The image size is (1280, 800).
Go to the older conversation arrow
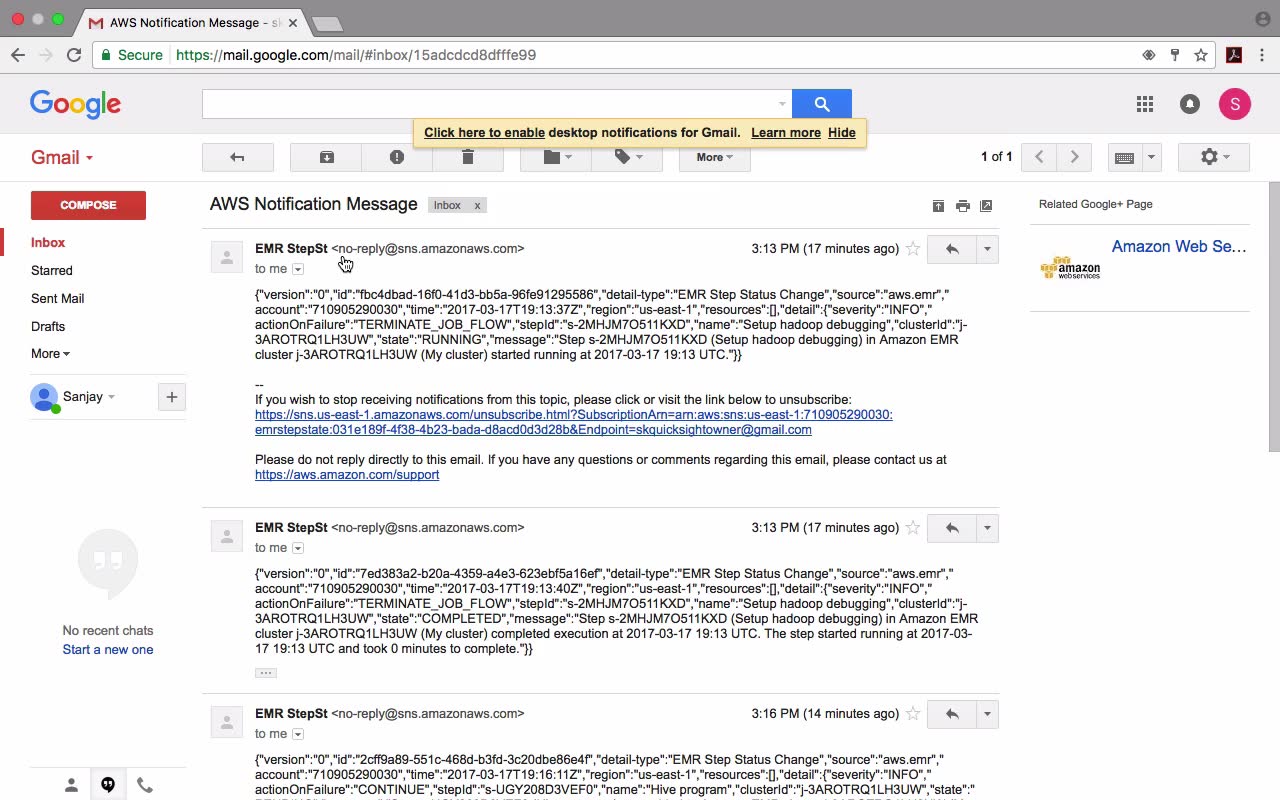[1074, 157]
